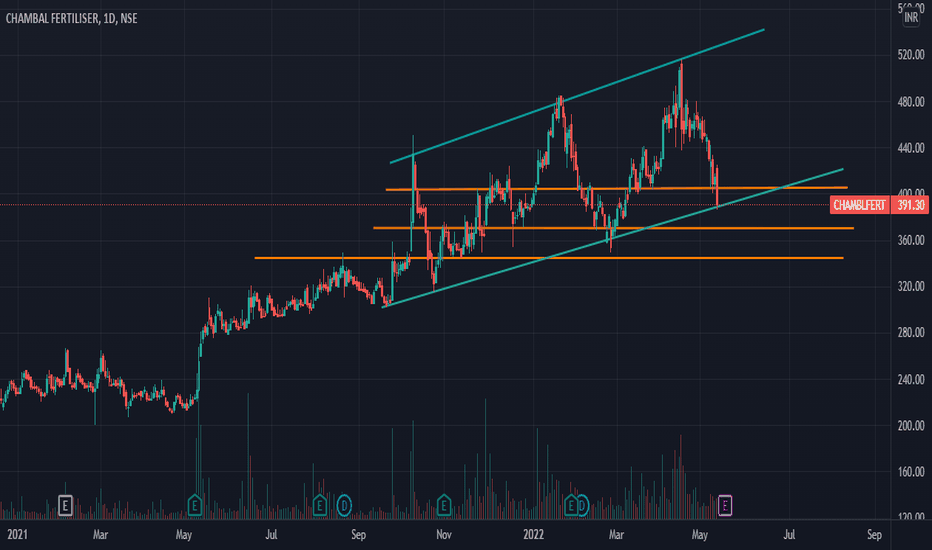Click the D dividend marker in early 2022
This screenshot has height=550, width=932.
582,506
